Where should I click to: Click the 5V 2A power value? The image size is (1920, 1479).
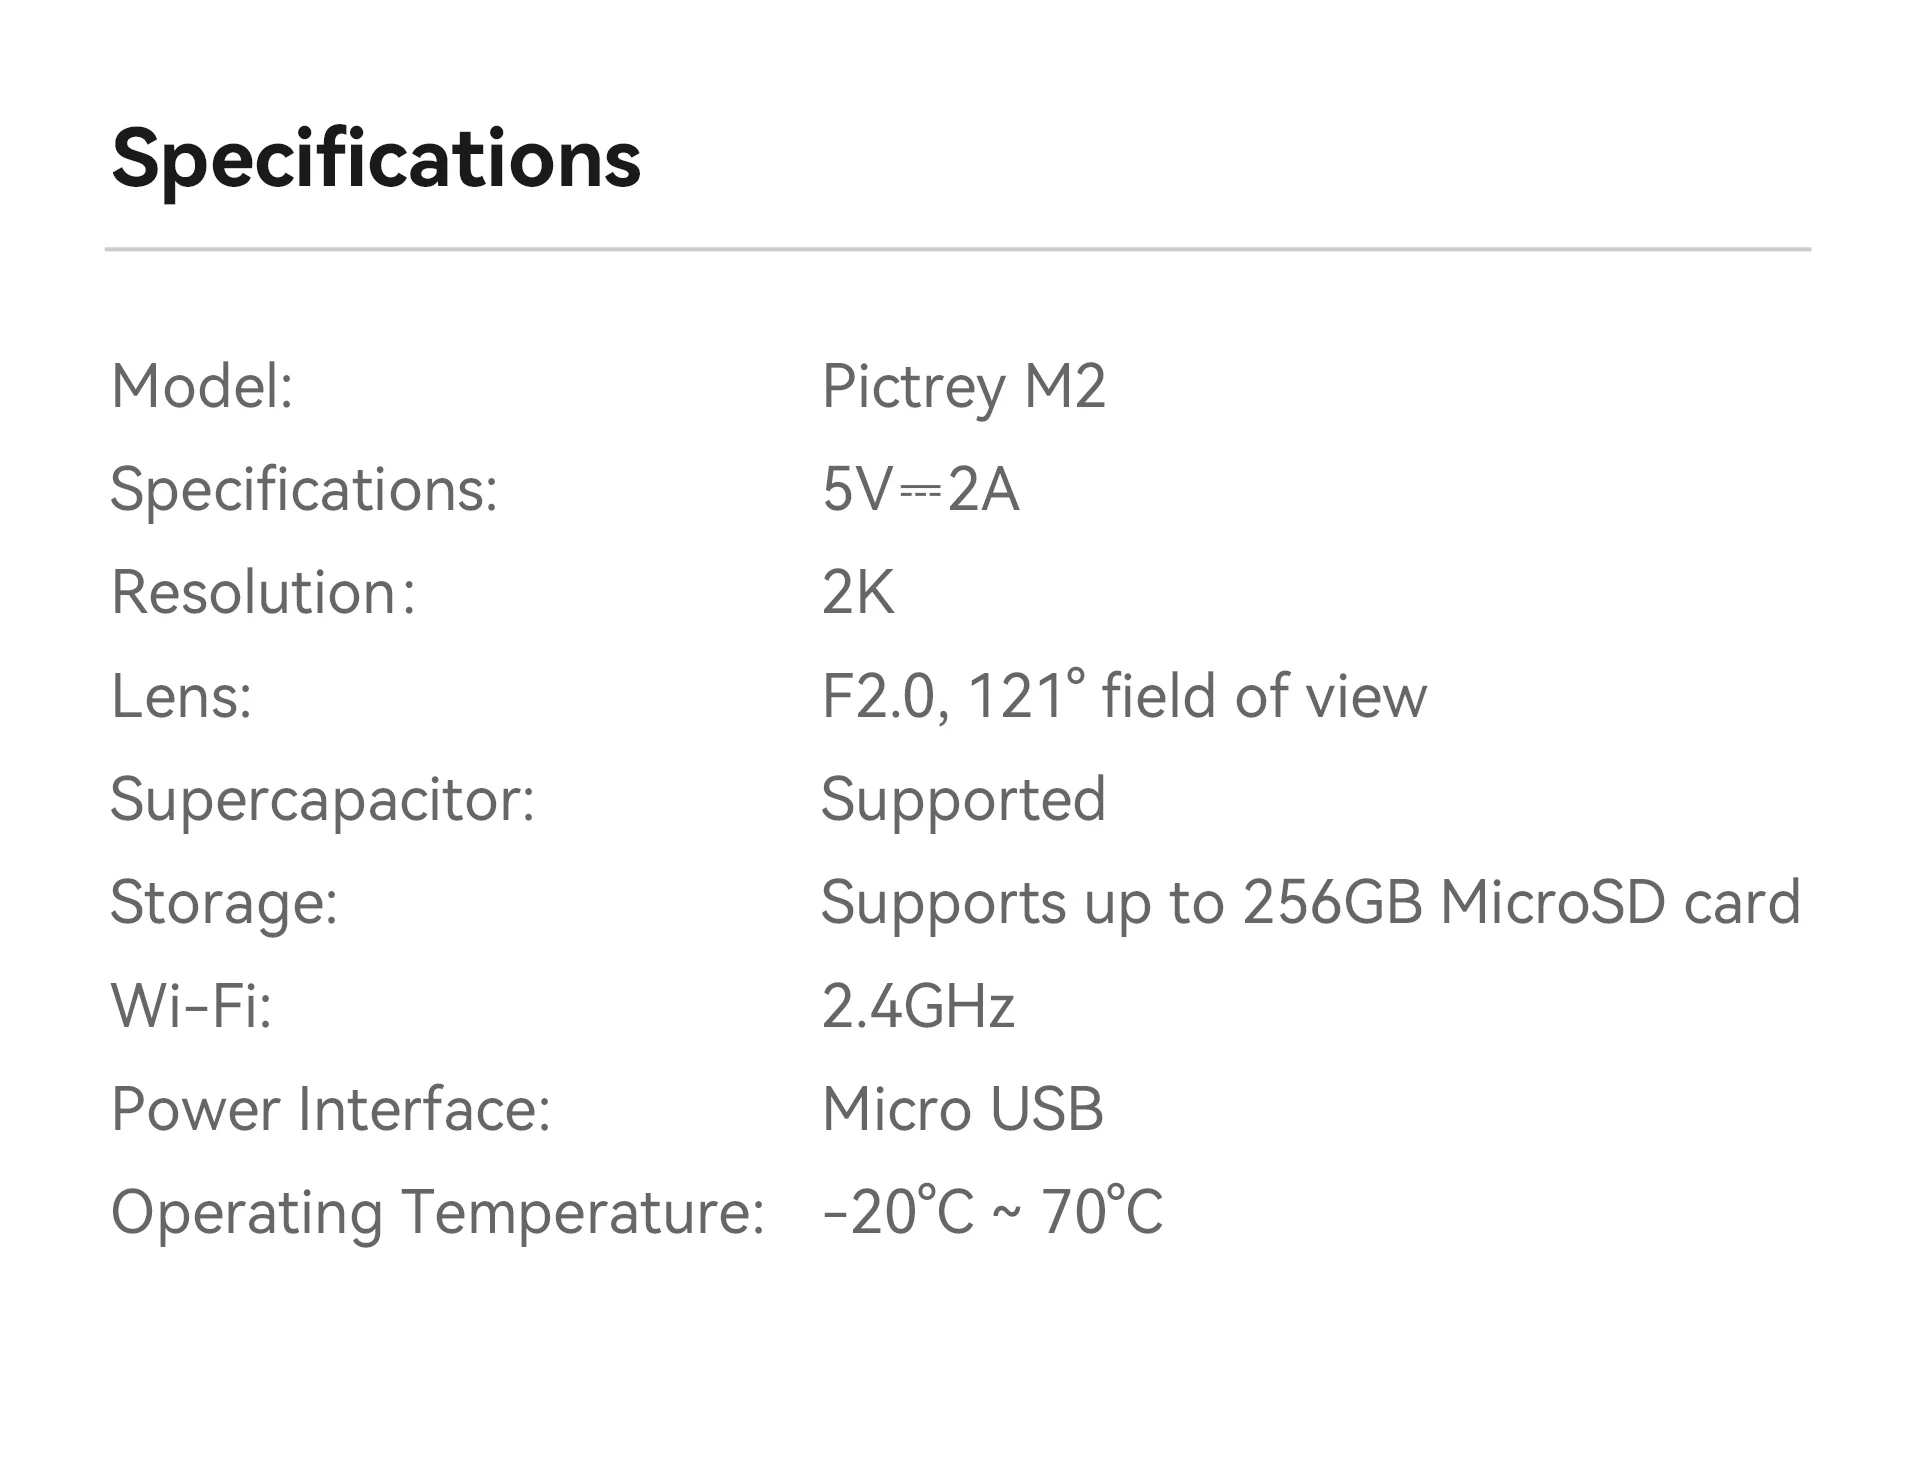pos(920,490)
